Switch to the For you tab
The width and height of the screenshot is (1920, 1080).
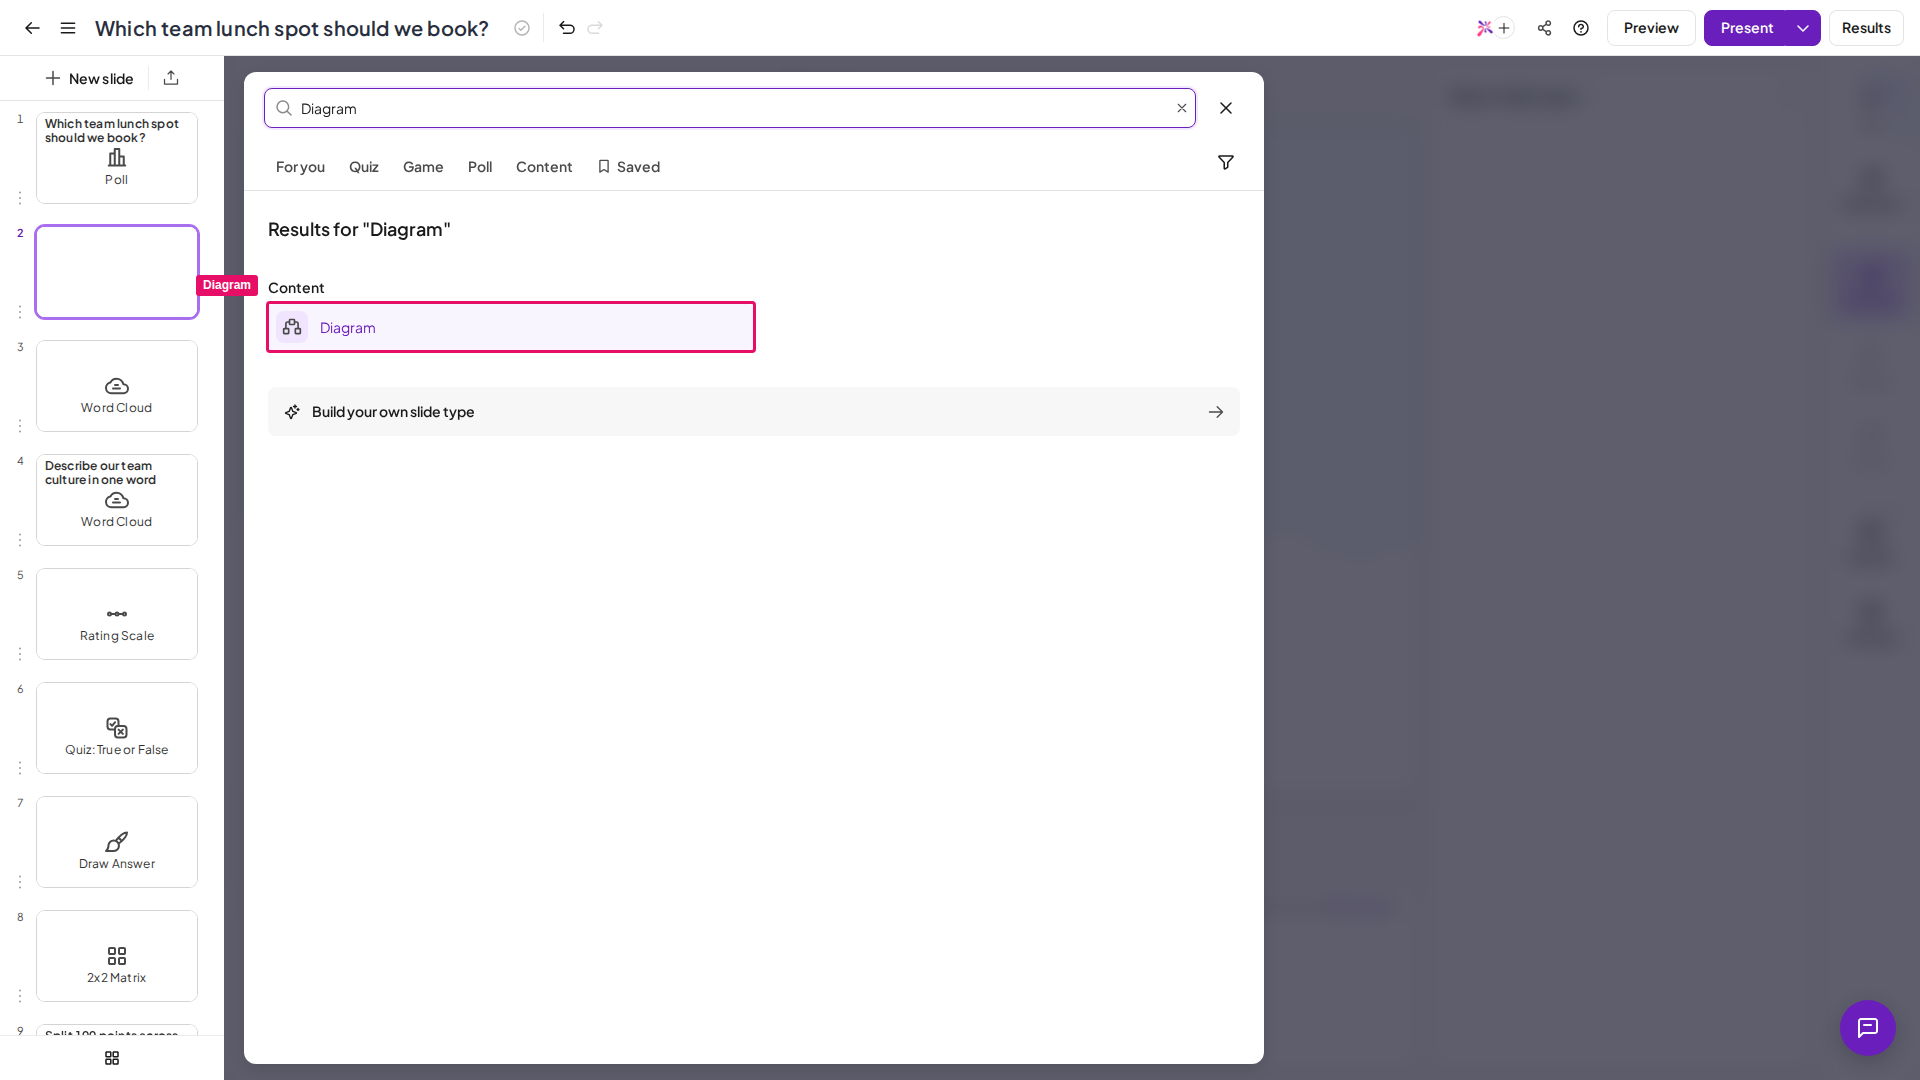point(300,167)
